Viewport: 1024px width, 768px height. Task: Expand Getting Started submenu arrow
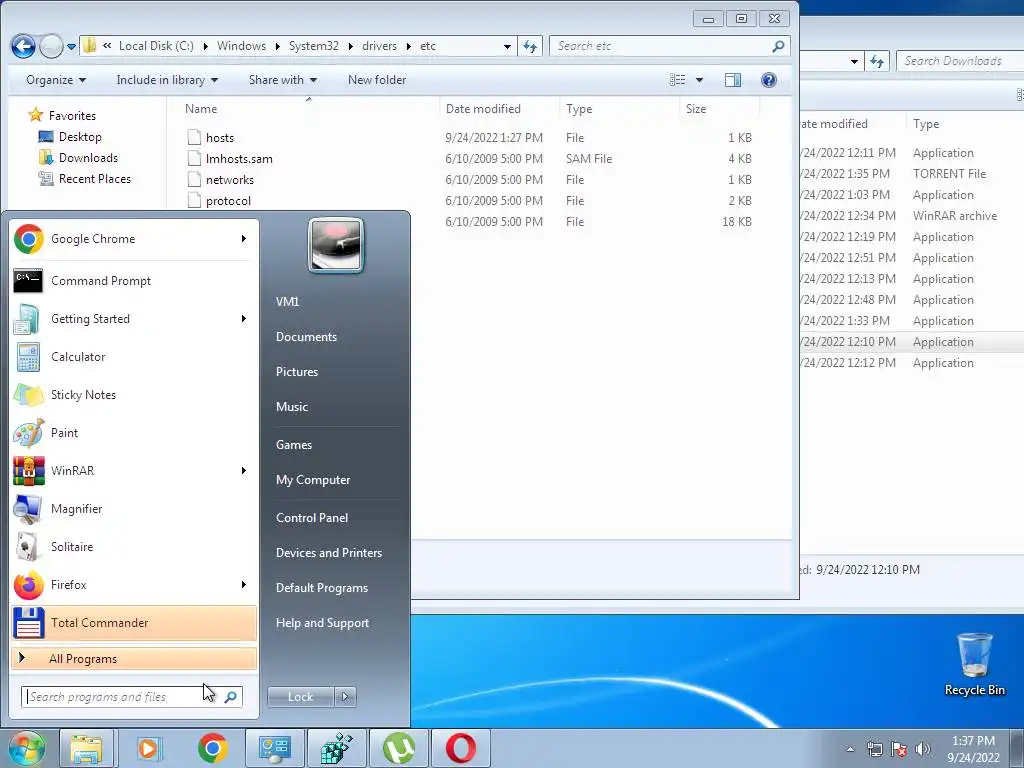point(244,319)
